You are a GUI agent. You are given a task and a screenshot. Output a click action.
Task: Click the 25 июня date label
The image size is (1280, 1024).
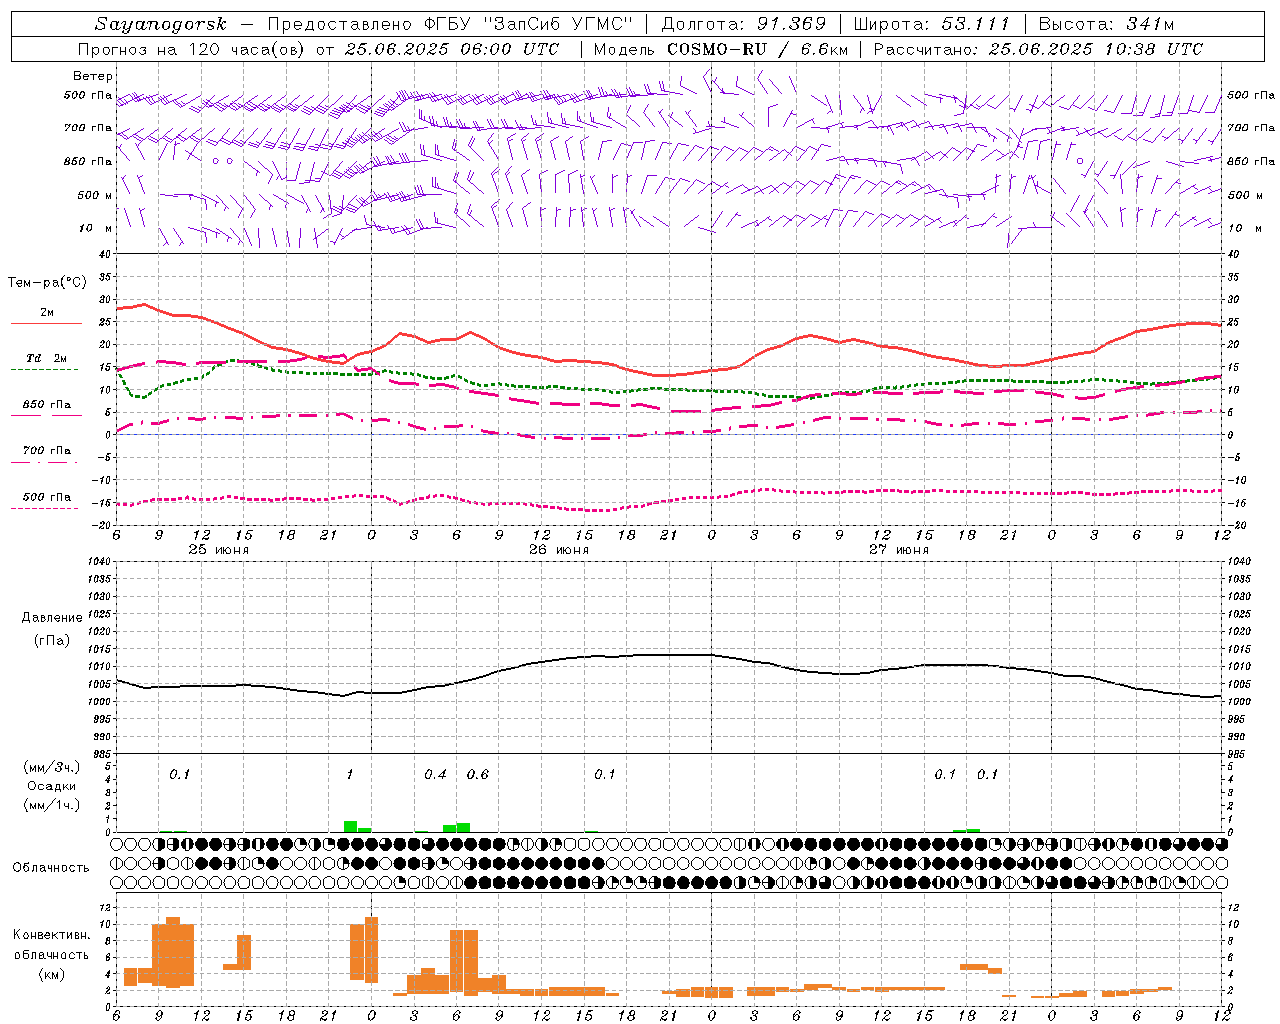click(219, 550)
